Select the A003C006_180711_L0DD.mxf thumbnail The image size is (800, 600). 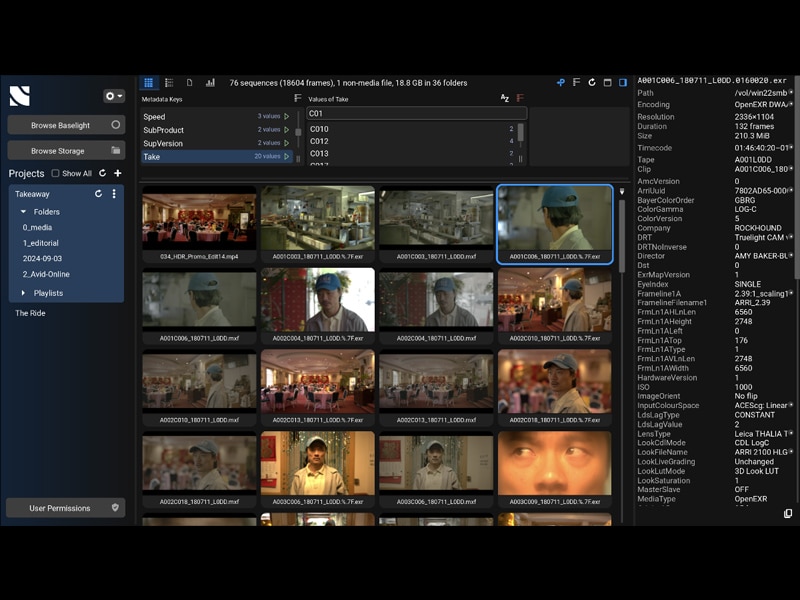pyautogui.click(x=436, y=469)
